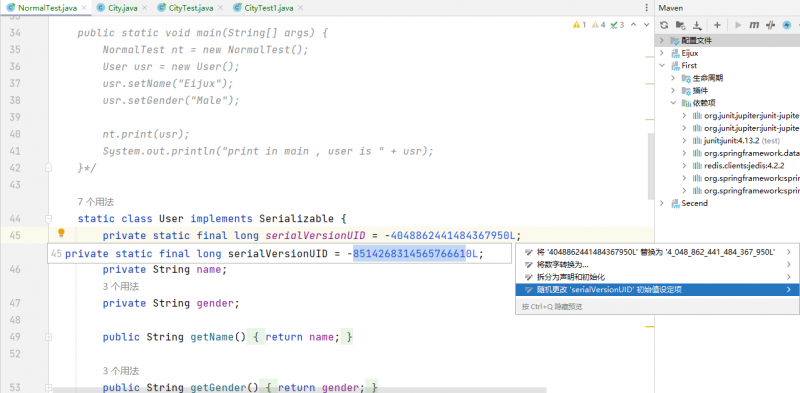Image resolution: width=800 pixels, height=393 pixels.
Task: Execute Maven goal with m icon
Action: click(x=754, y=25)
